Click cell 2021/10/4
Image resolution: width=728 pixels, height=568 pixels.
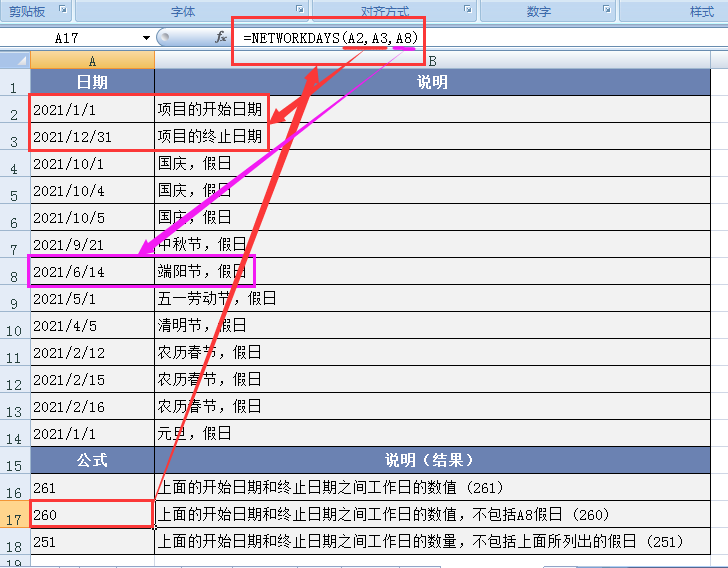92,190
